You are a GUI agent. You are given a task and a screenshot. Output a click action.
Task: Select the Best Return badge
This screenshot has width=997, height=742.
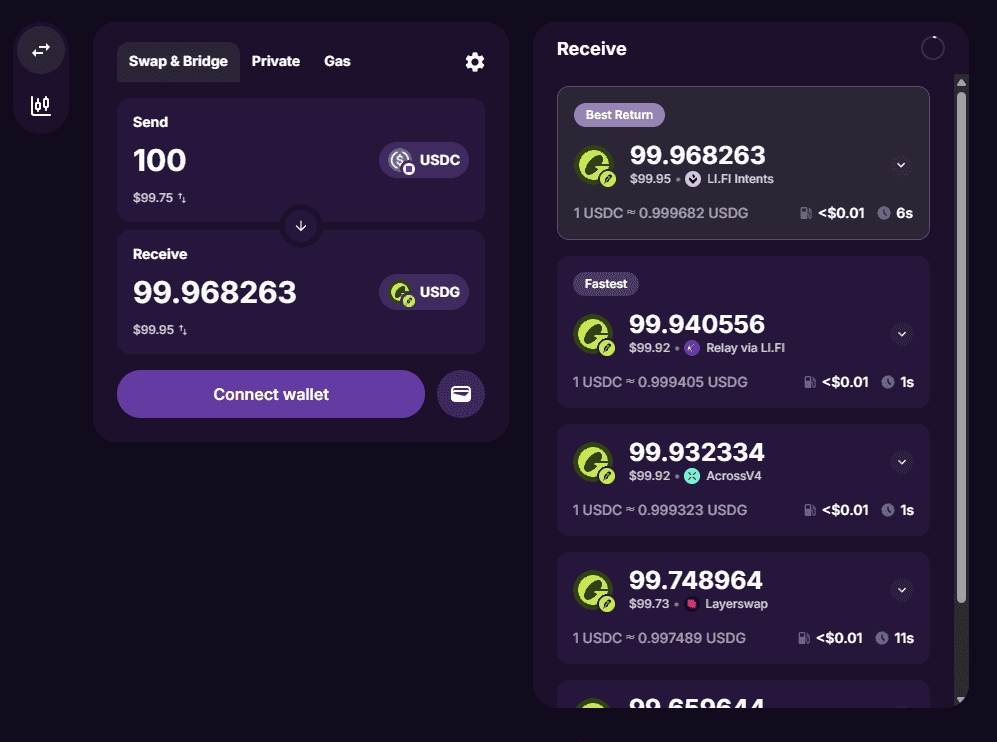click(x=619, y=115)
